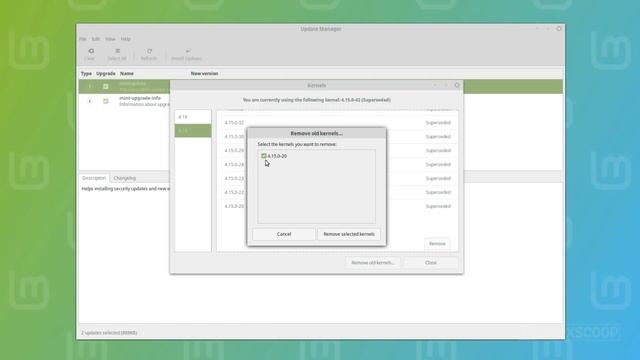Sort the update list by the Upgrade column header
Image resolution: width=640 pixels, height=360 pixels.
coord(106,73)
